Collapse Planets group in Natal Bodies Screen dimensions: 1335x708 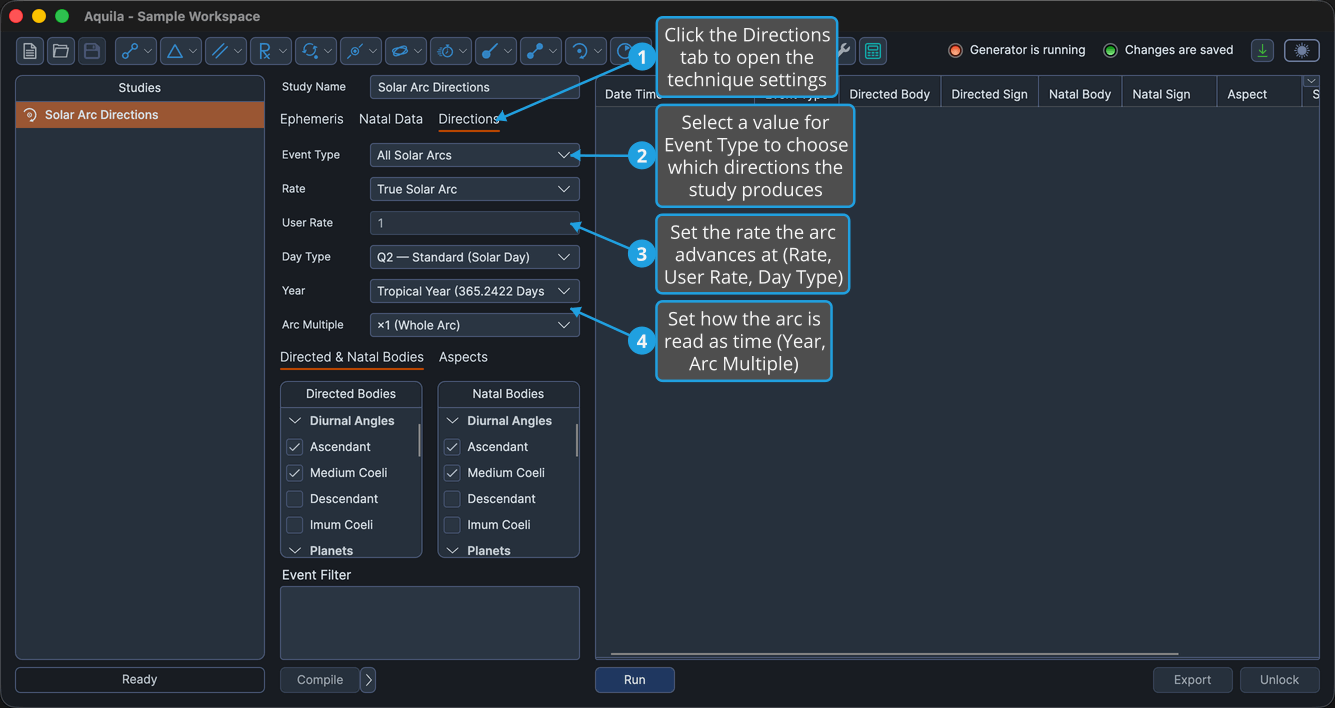(452, 551)
